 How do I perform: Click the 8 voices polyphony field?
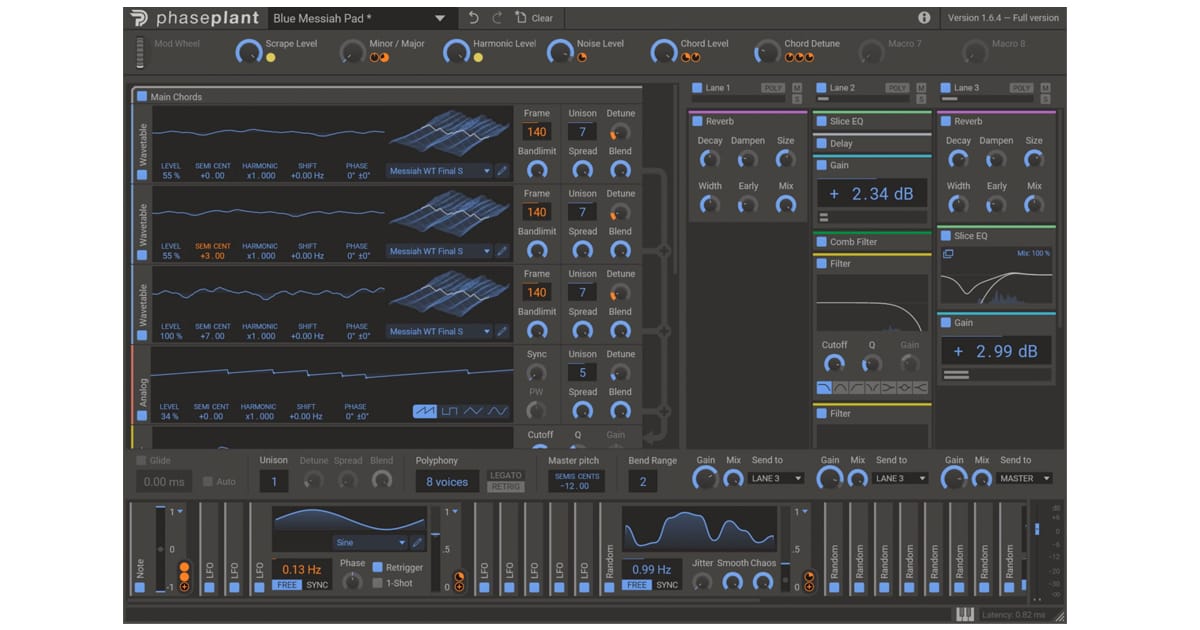tap(447, 482)
